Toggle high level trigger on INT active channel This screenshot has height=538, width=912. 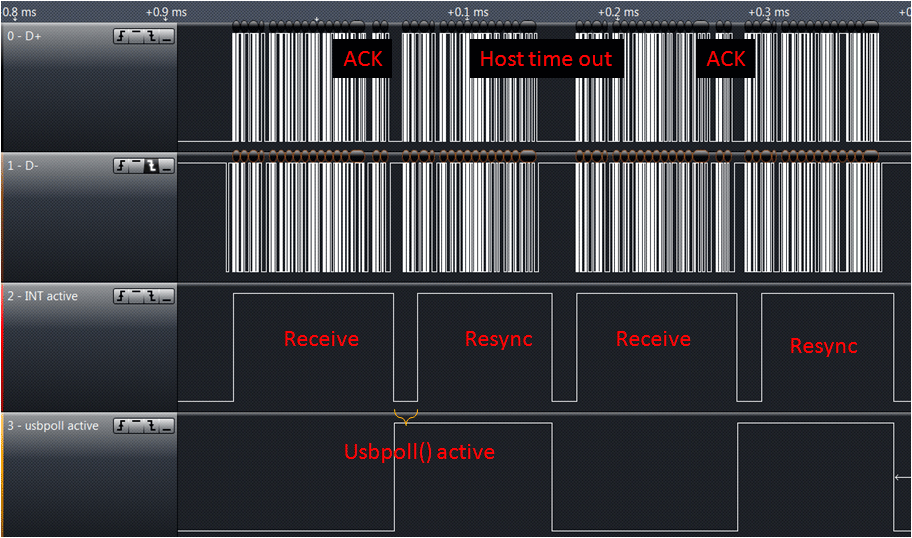(x=136, y=296)
